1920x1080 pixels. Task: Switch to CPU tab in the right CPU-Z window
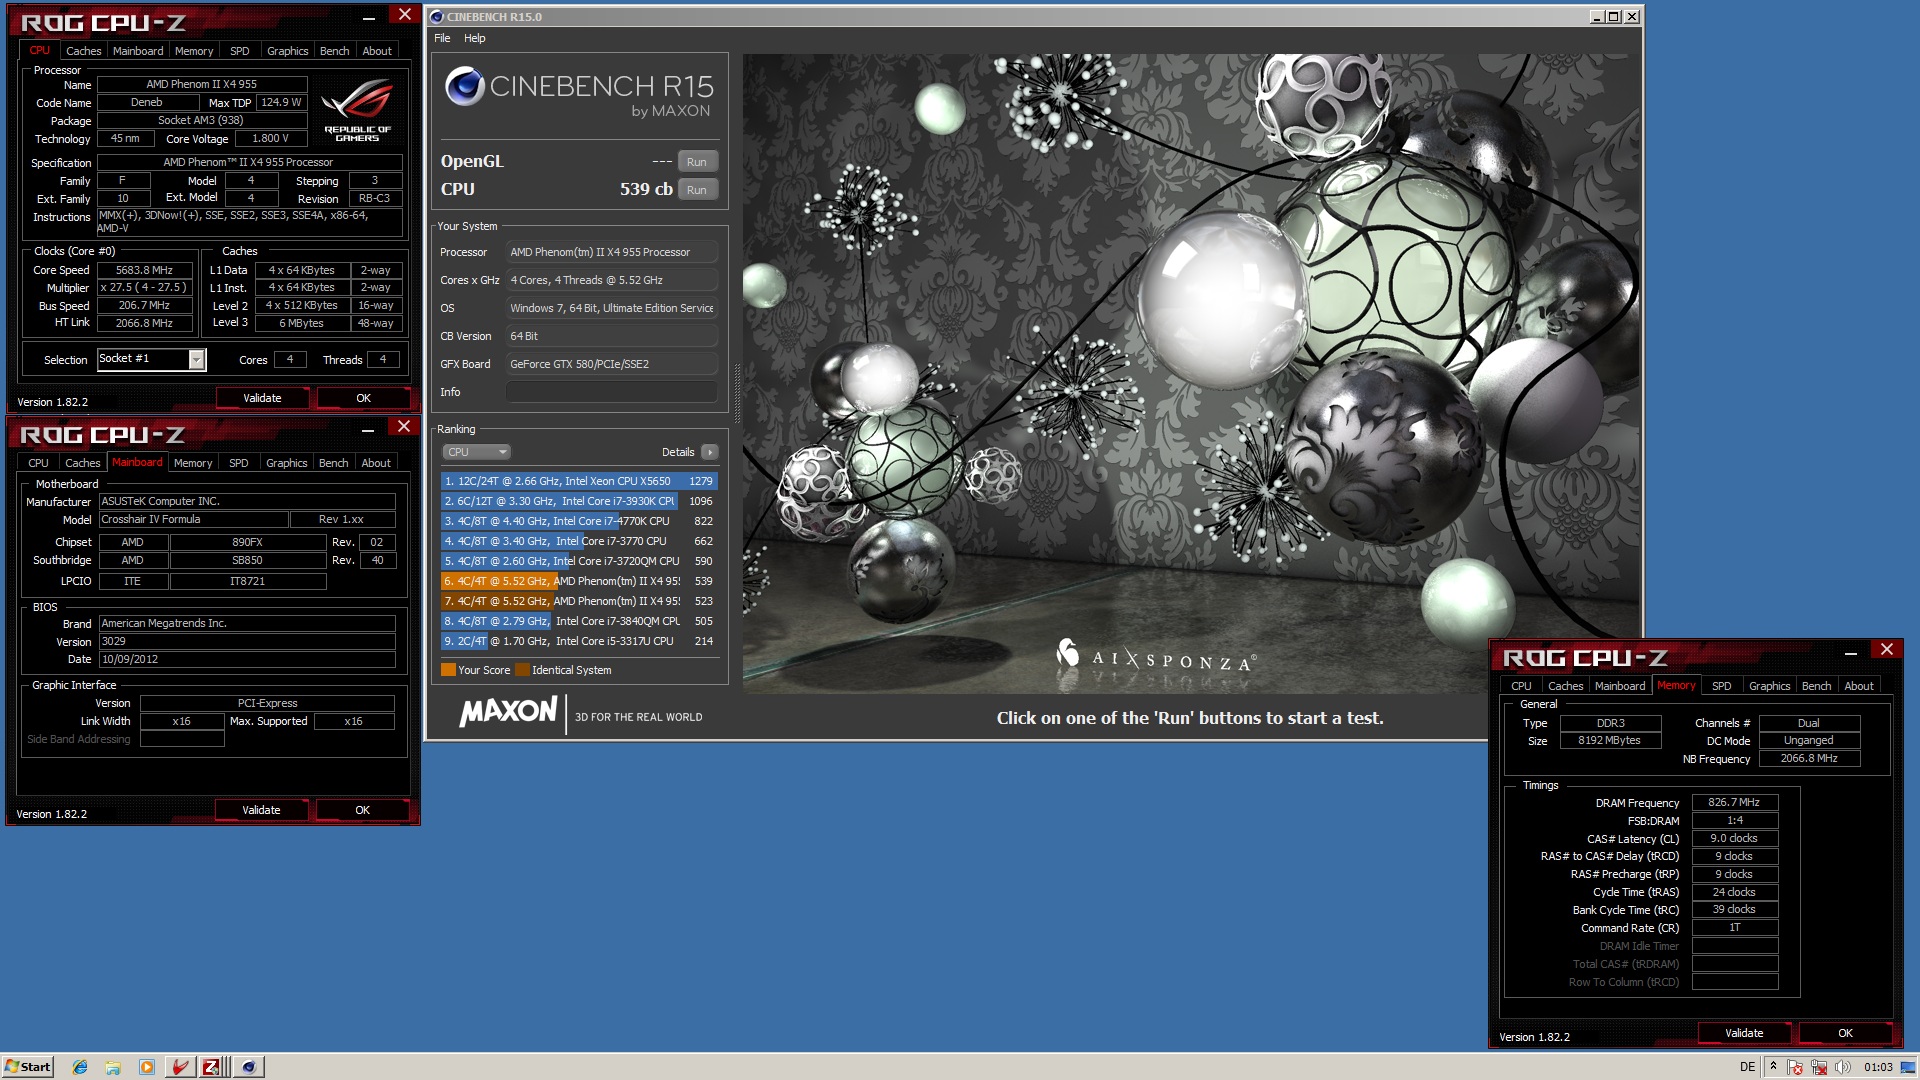(1521, 686)
